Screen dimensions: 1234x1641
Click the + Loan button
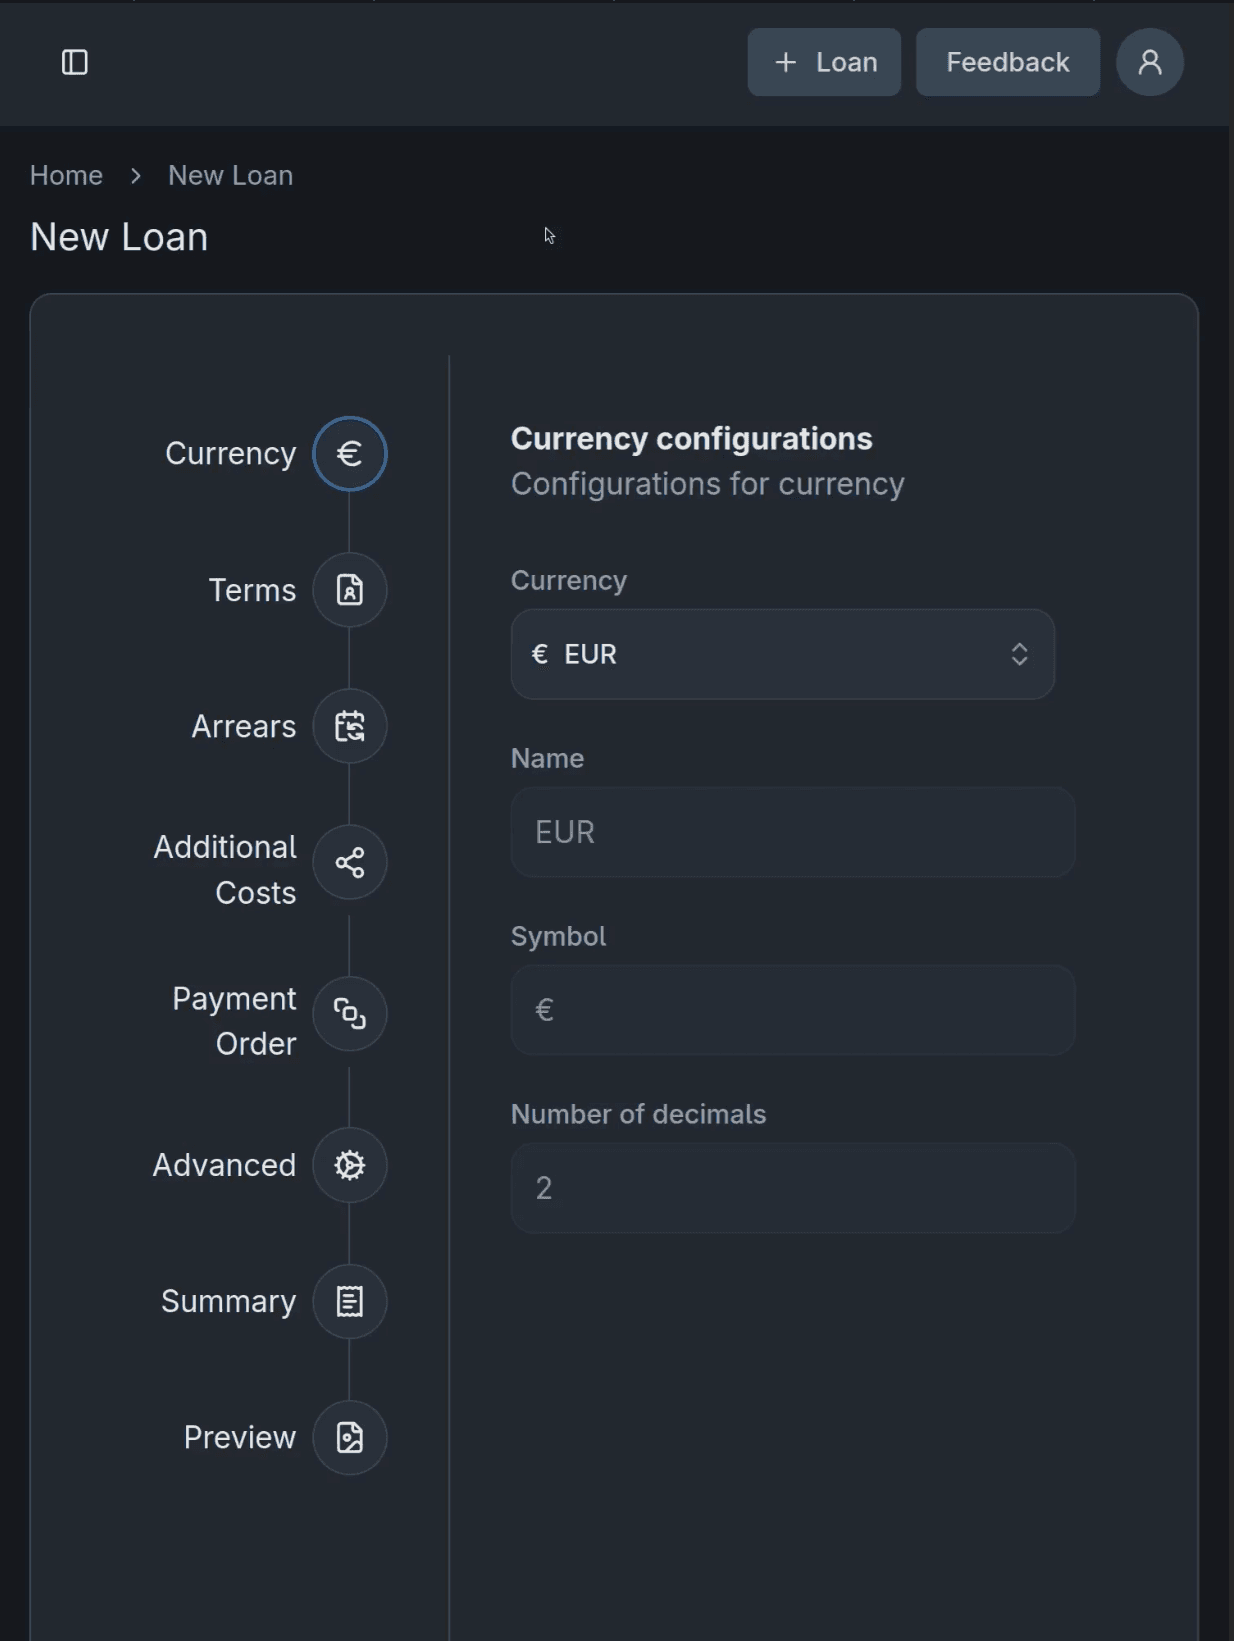click(823, 62)
